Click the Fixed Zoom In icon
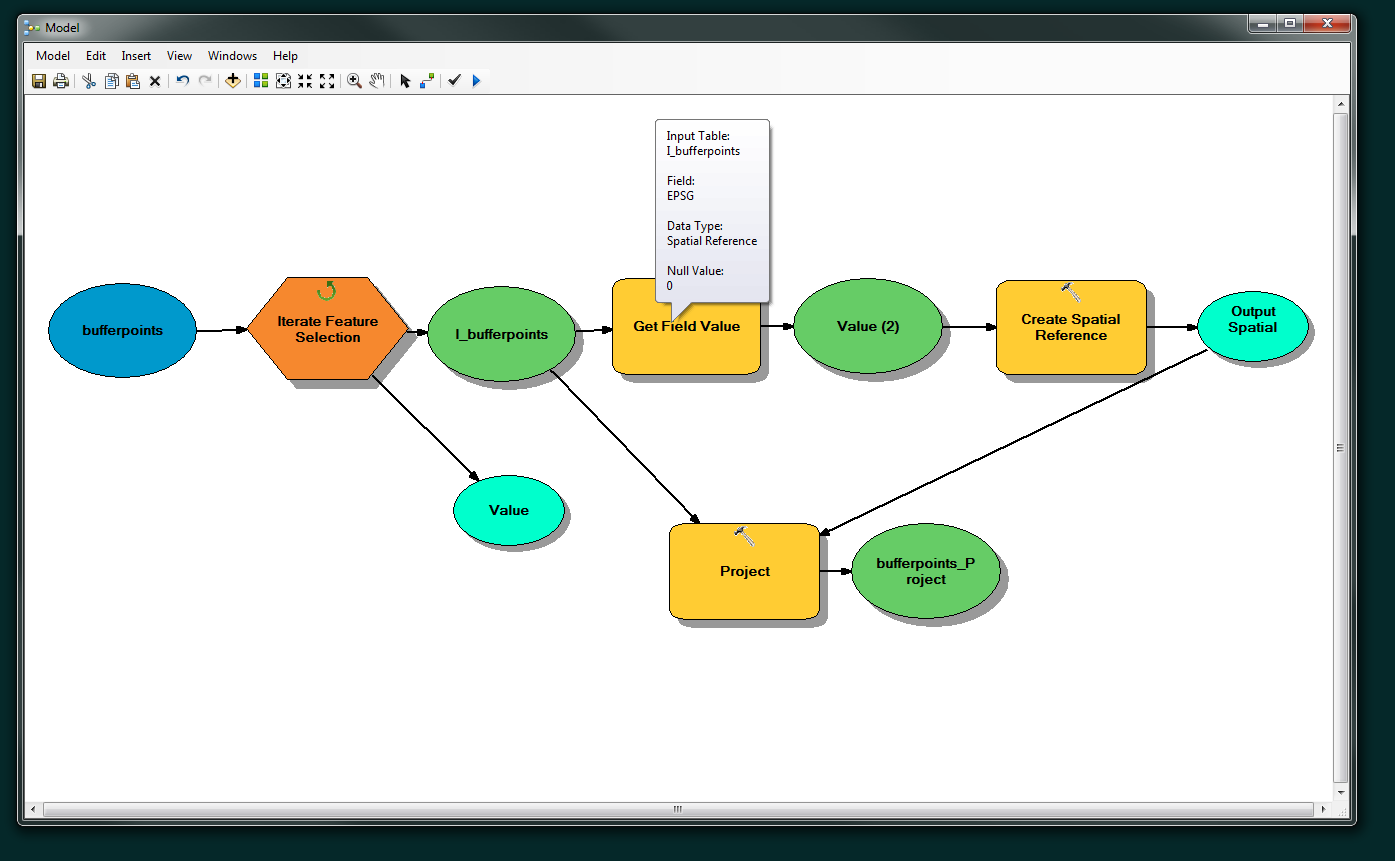The image size is (1395, 861). 305,81
